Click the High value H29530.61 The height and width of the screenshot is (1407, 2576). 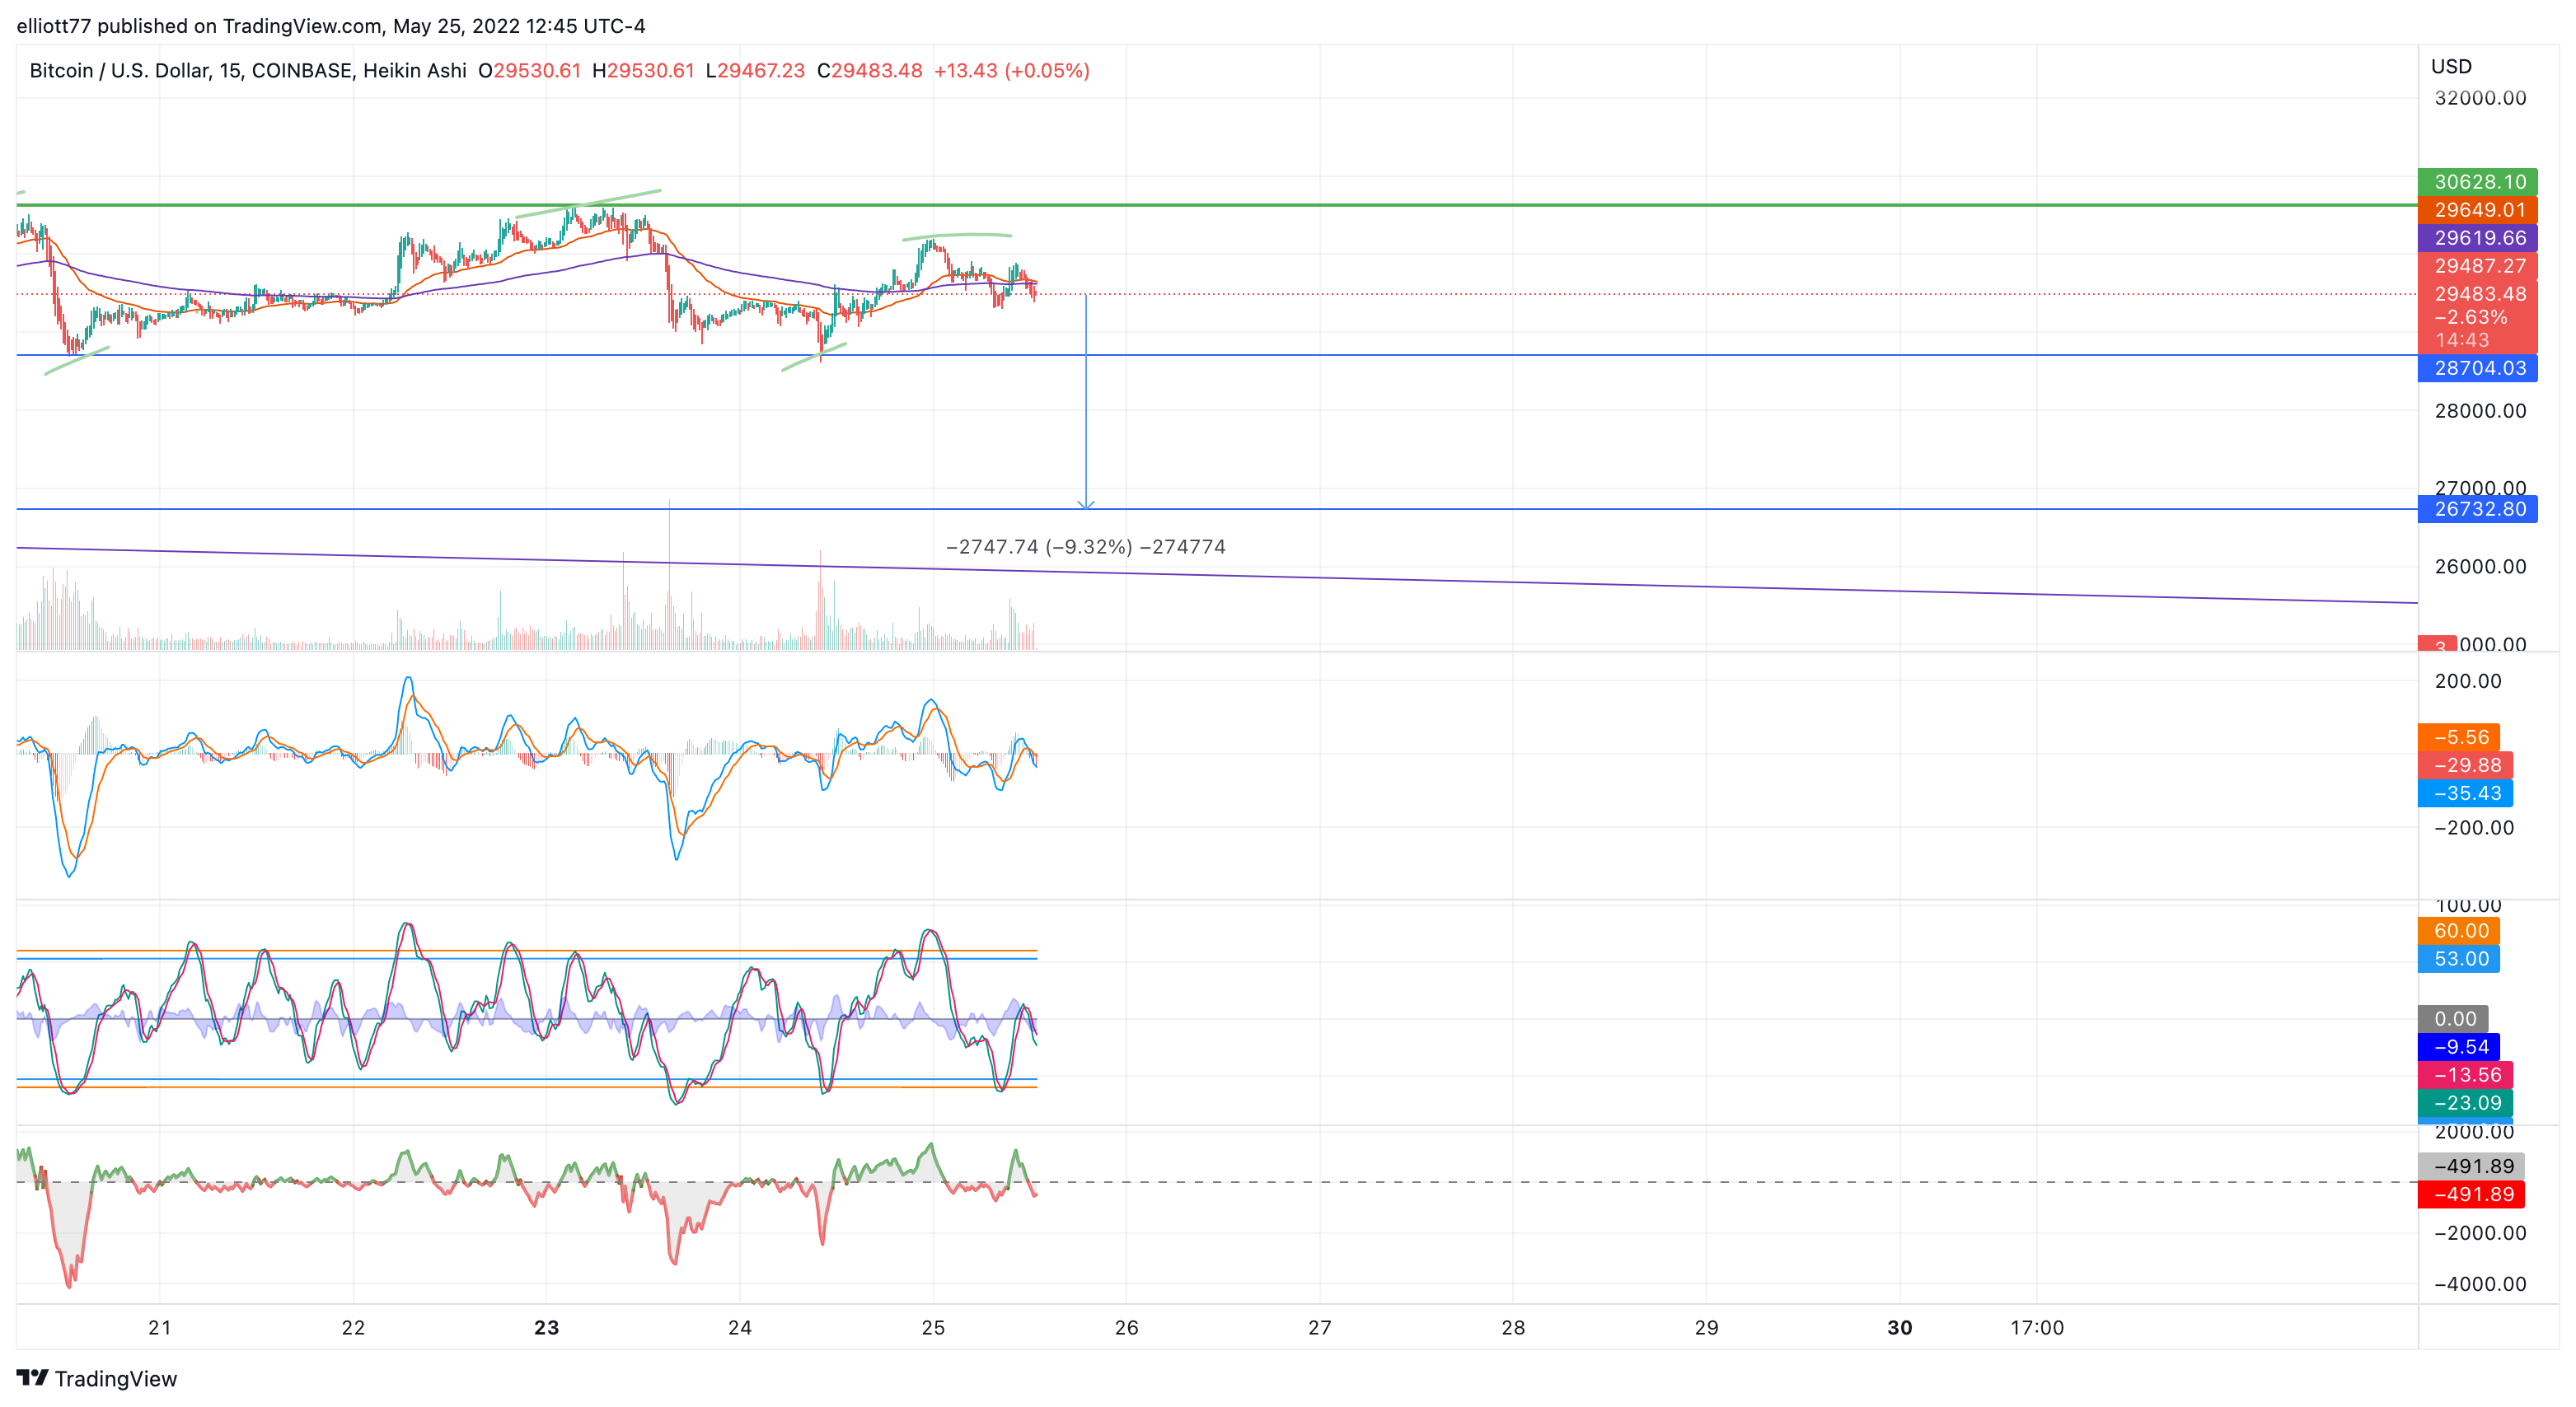click(x=643, y=71)
